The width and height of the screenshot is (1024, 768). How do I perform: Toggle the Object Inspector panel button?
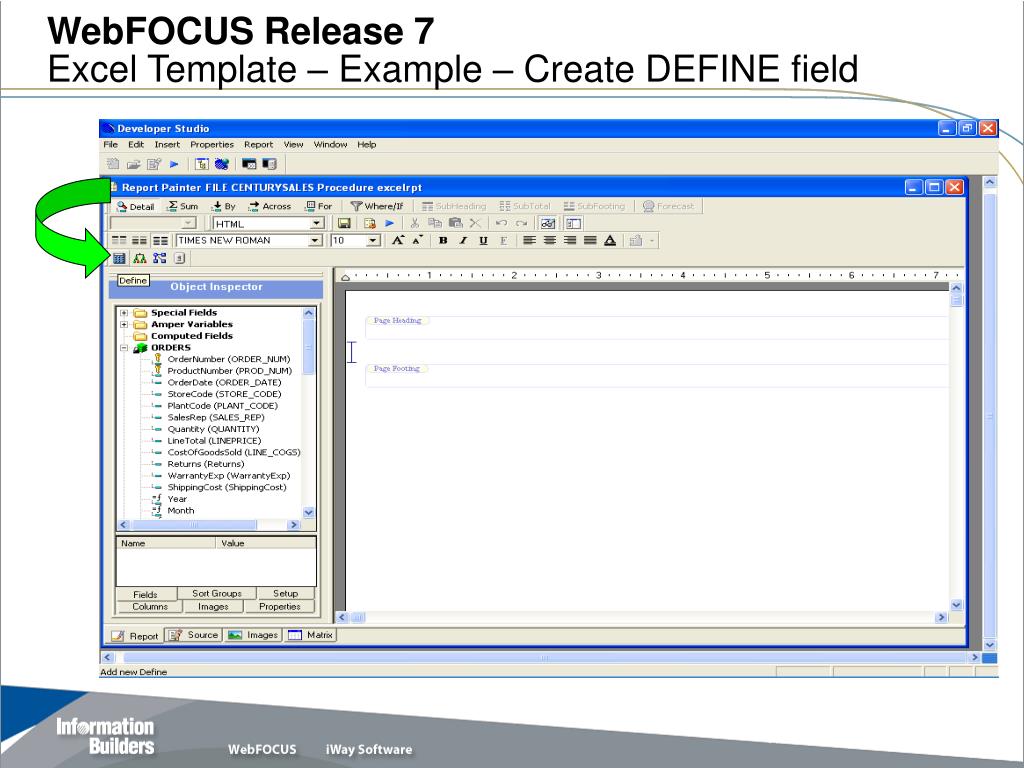click(x=573, y=223)
